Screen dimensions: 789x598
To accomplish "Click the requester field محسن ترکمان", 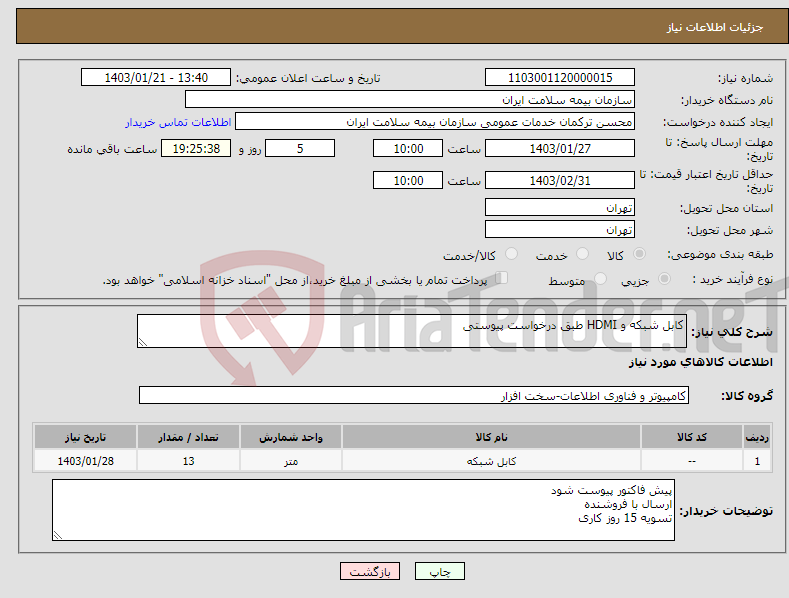I will click(x=435, y=122).
